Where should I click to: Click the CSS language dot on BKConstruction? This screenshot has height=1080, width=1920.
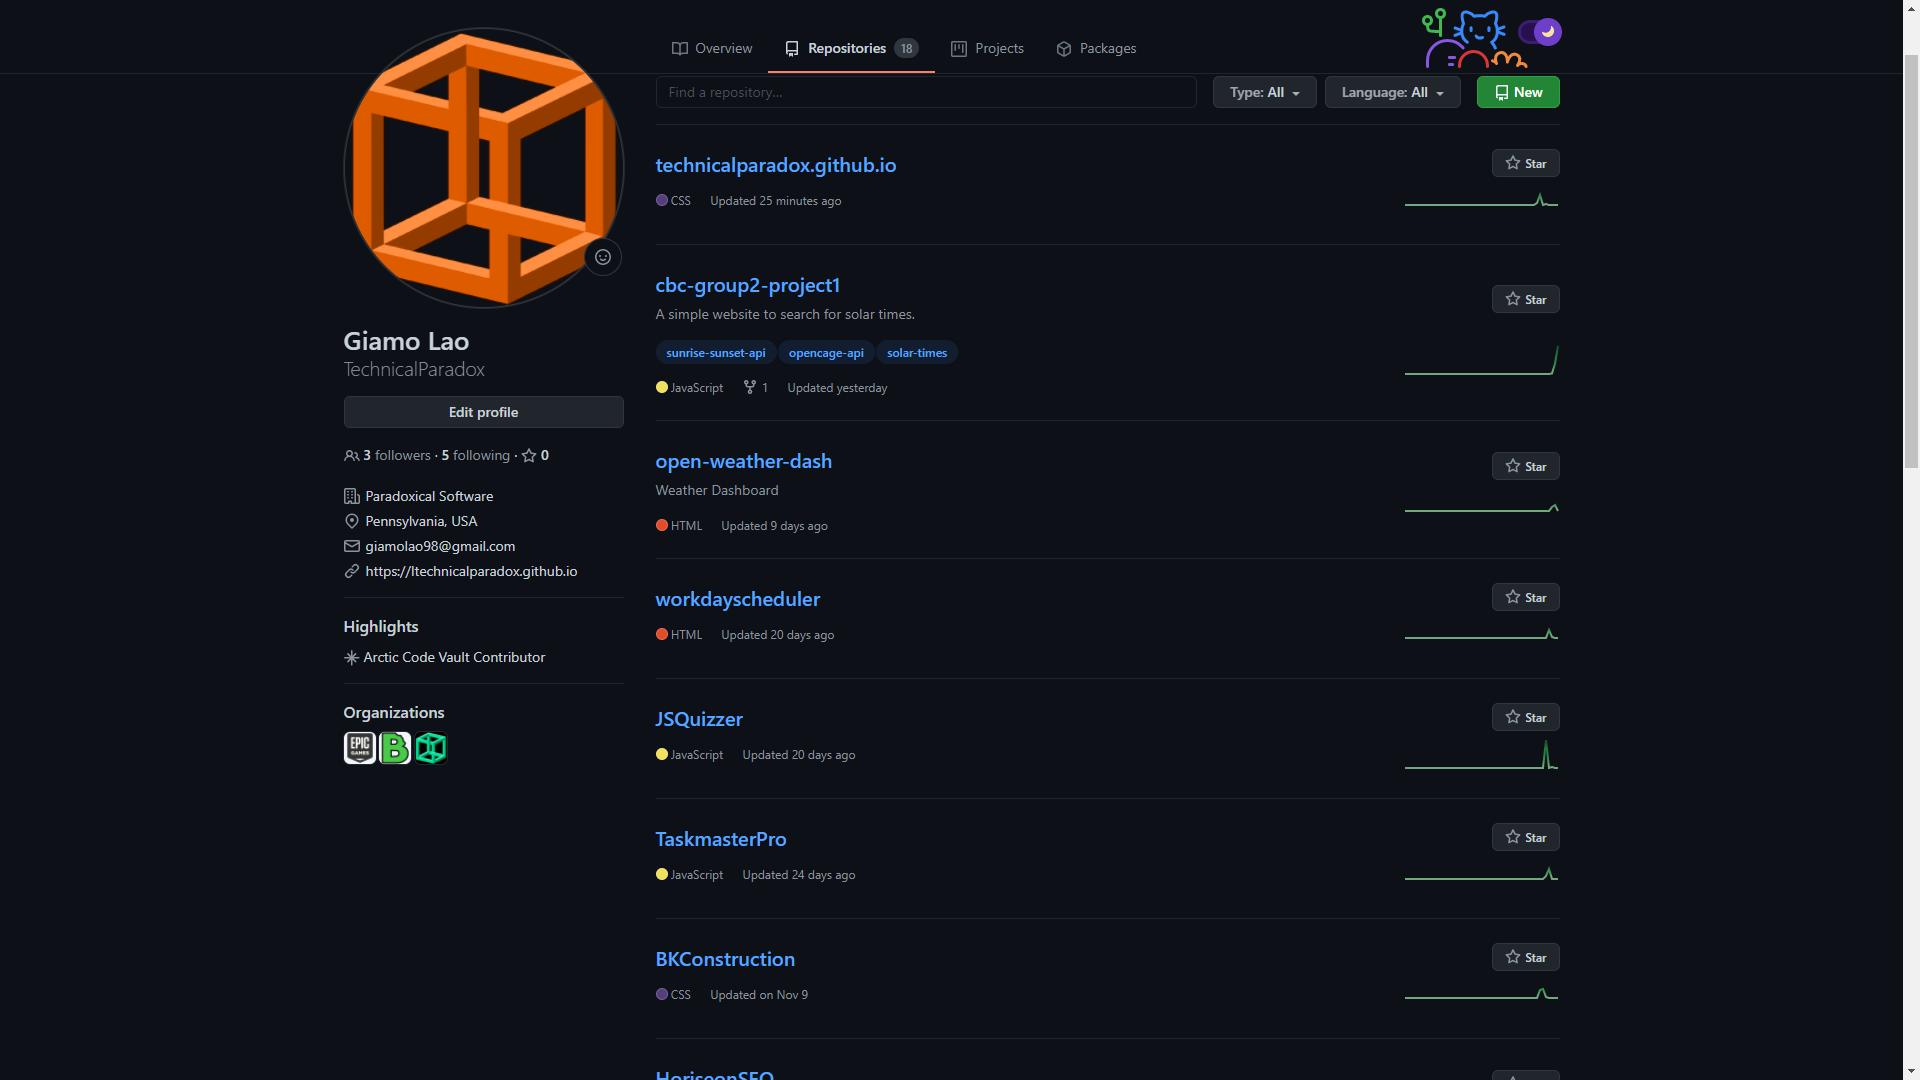tap(661, 994)
